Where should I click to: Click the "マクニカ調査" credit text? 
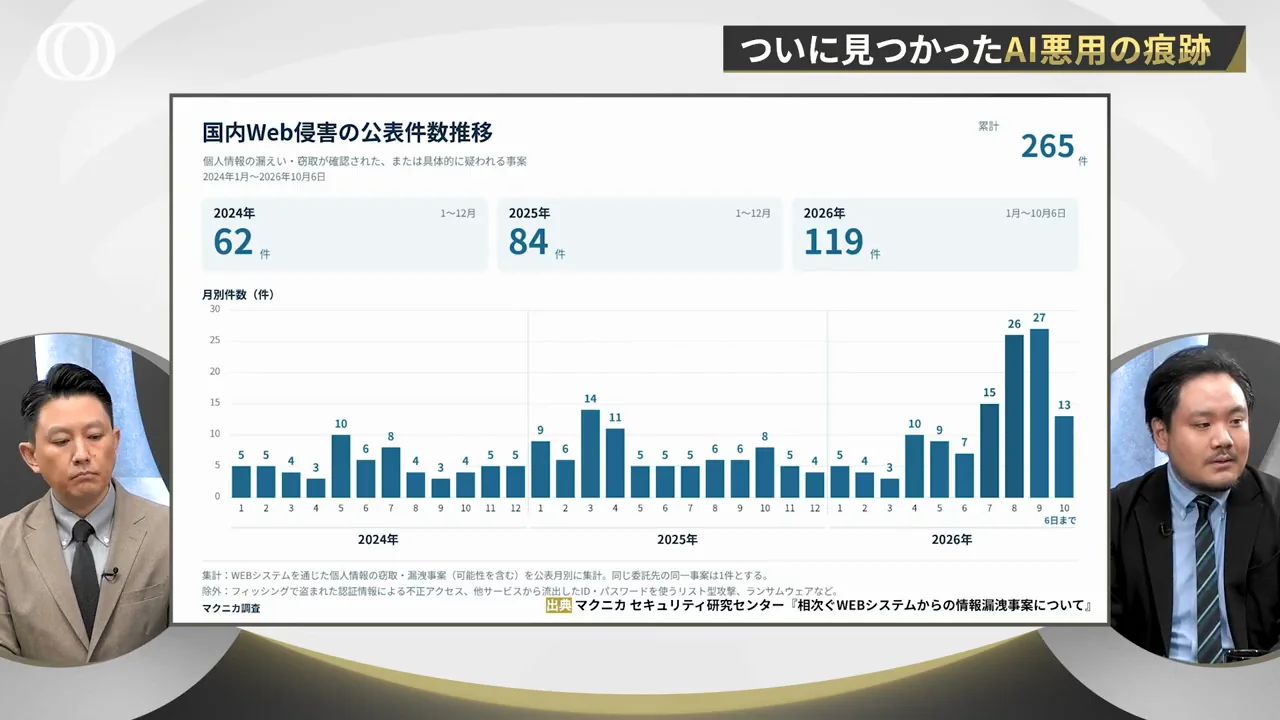pyautogui.click(x=231, y=608)
